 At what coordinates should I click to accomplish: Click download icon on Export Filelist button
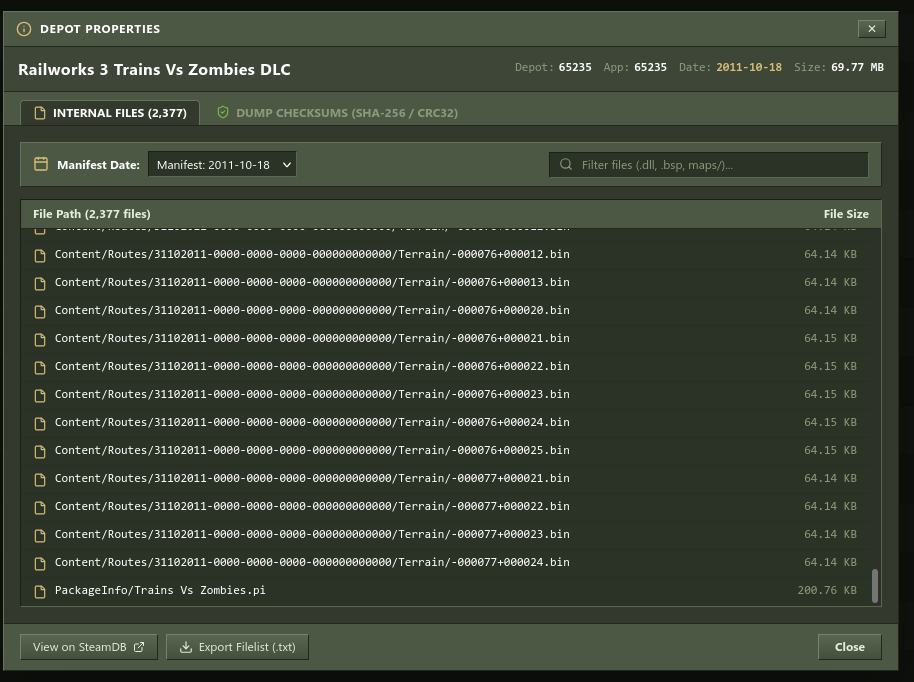[x=185, y=647]
